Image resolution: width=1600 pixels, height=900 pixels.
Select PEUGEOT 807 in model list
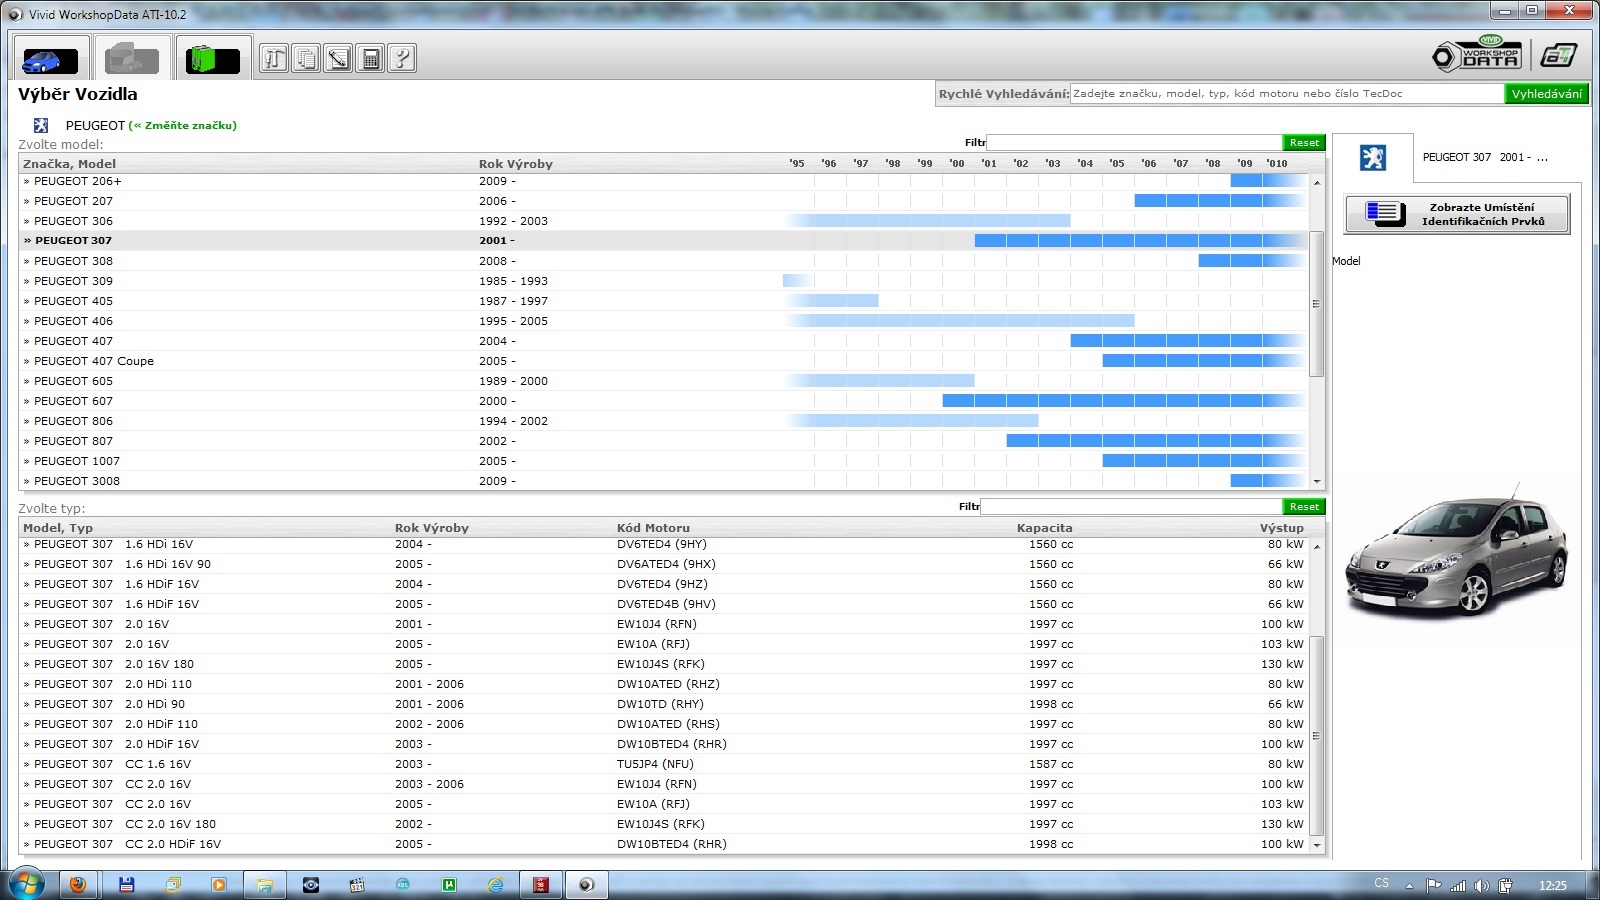pyautogui.click(x=665, y=441)
